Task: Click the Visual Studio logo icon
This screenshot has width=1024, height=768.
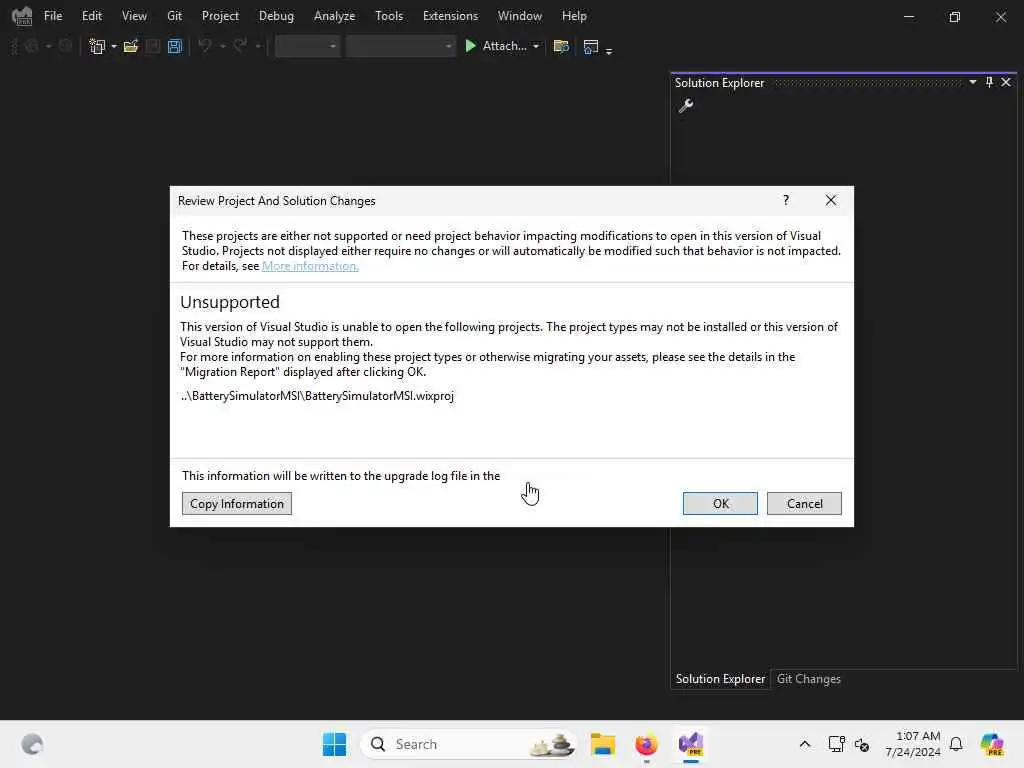Action: click(22, 16)
